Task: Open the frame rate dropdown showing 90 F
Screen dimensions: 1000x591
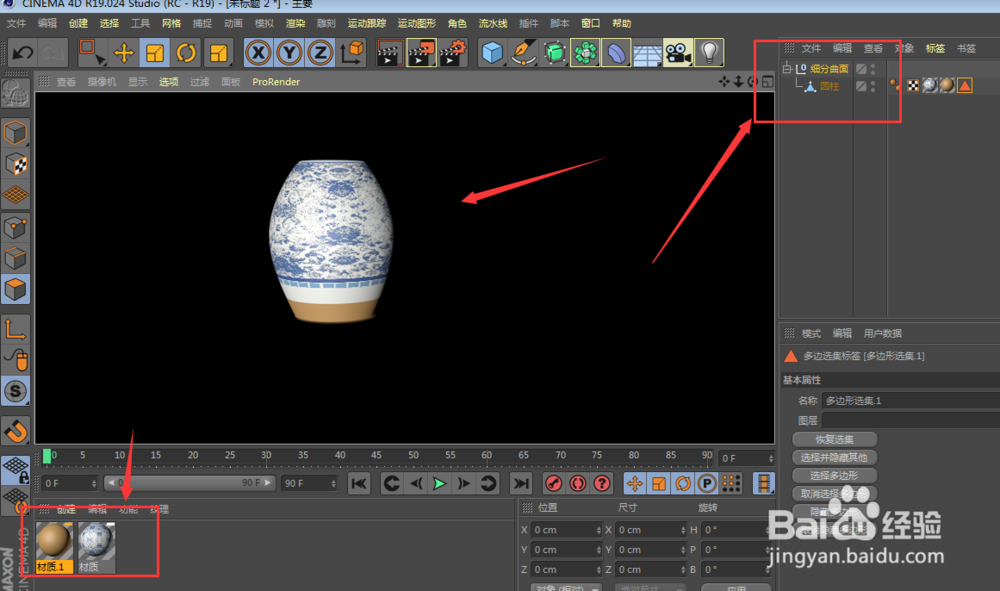Action: tap(310, 482)
